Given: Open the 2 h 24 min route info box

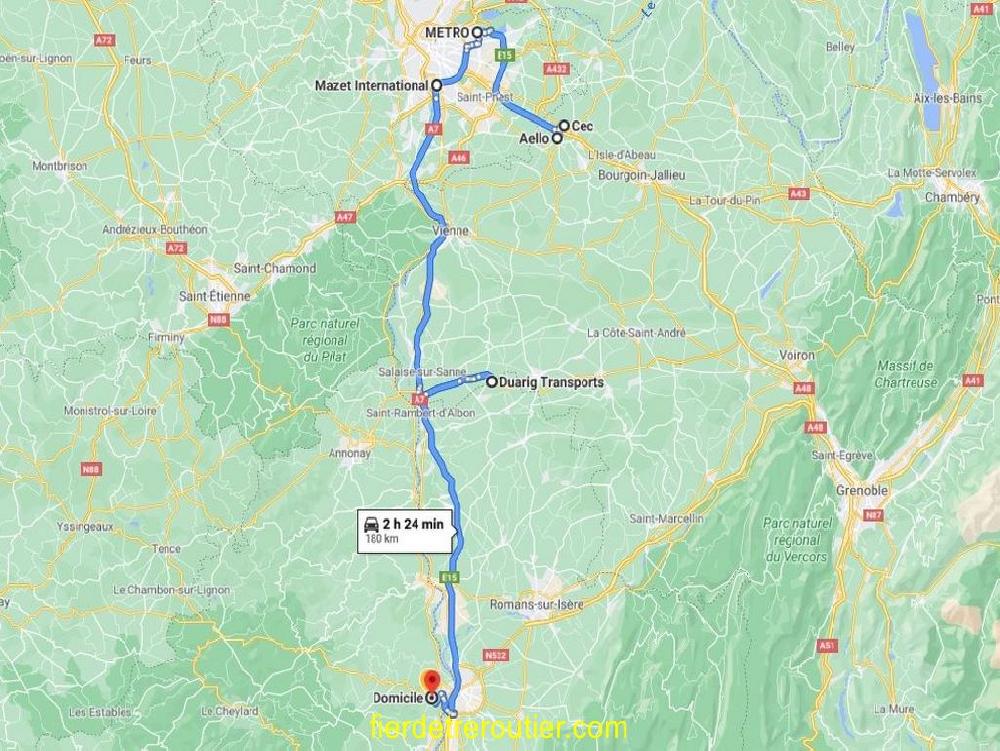Looking at the screenshot, I should point(407,530).
